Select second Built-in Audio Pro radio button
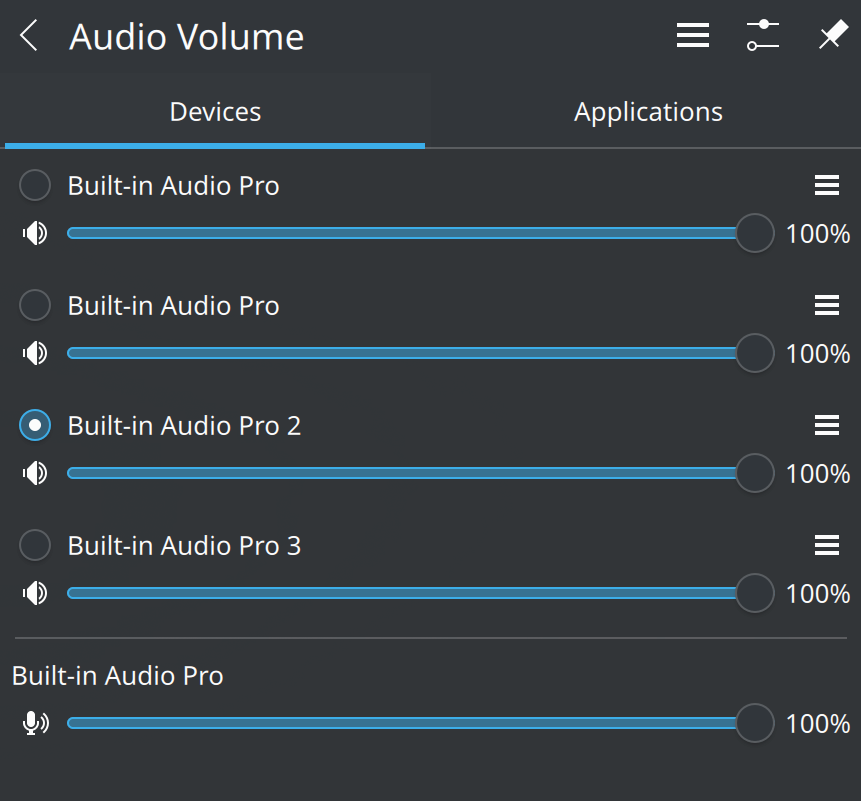This screenshot has width=861, height=801. 35,305
